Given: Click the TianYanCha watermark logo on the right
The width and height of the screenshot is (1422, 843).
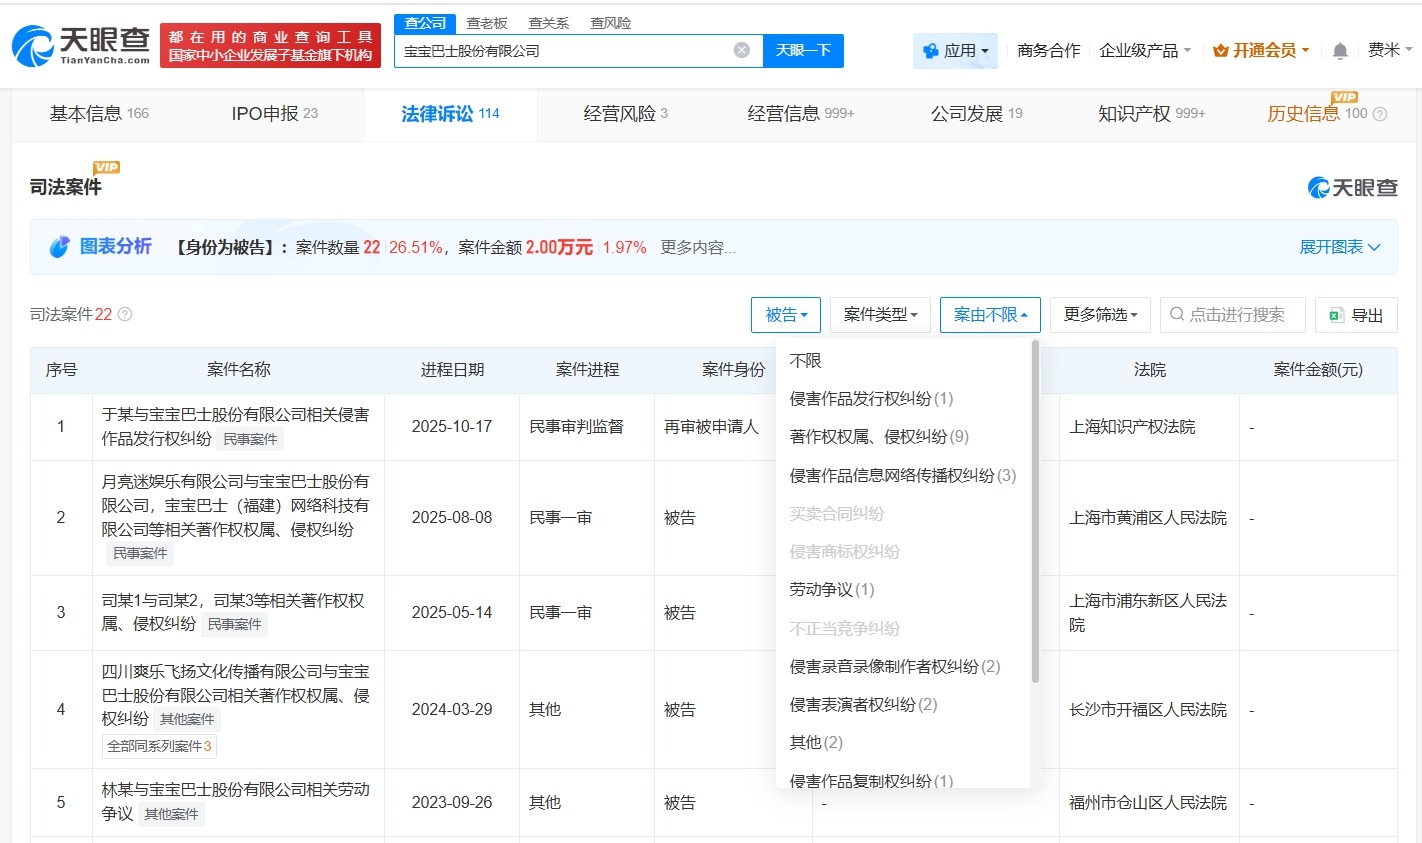Looking at the screenshot, I should point(1351,187).
